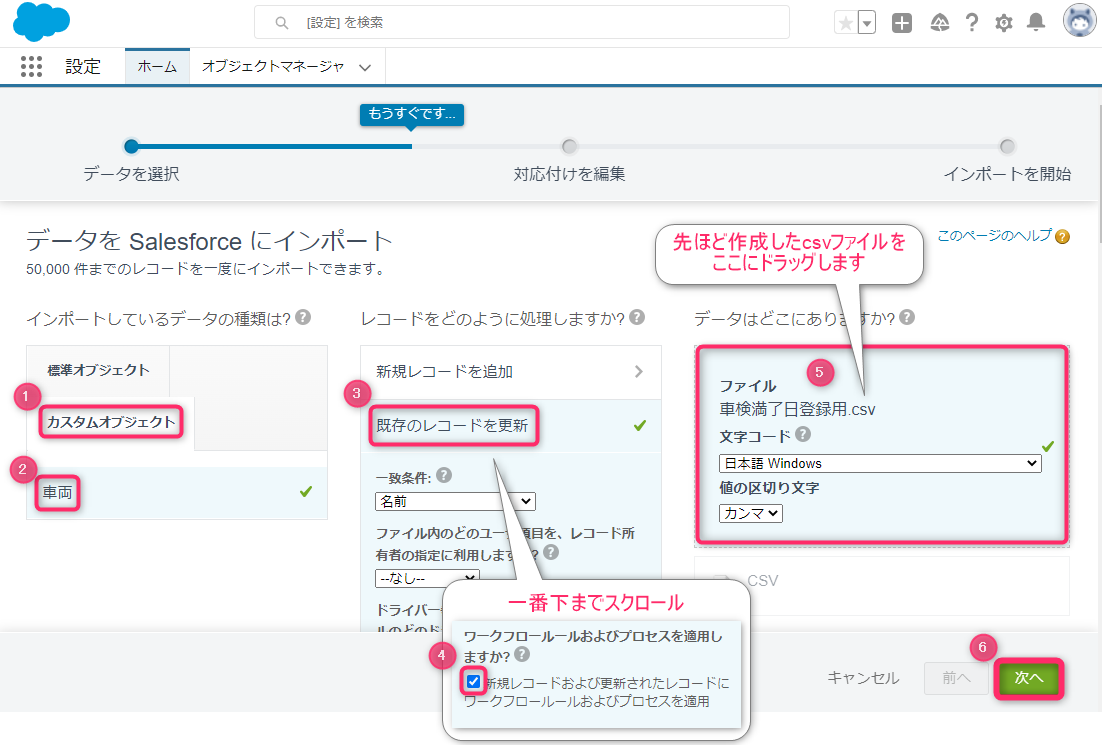Open the 日本語 Windows encoding dropdown

coord(880,463)
